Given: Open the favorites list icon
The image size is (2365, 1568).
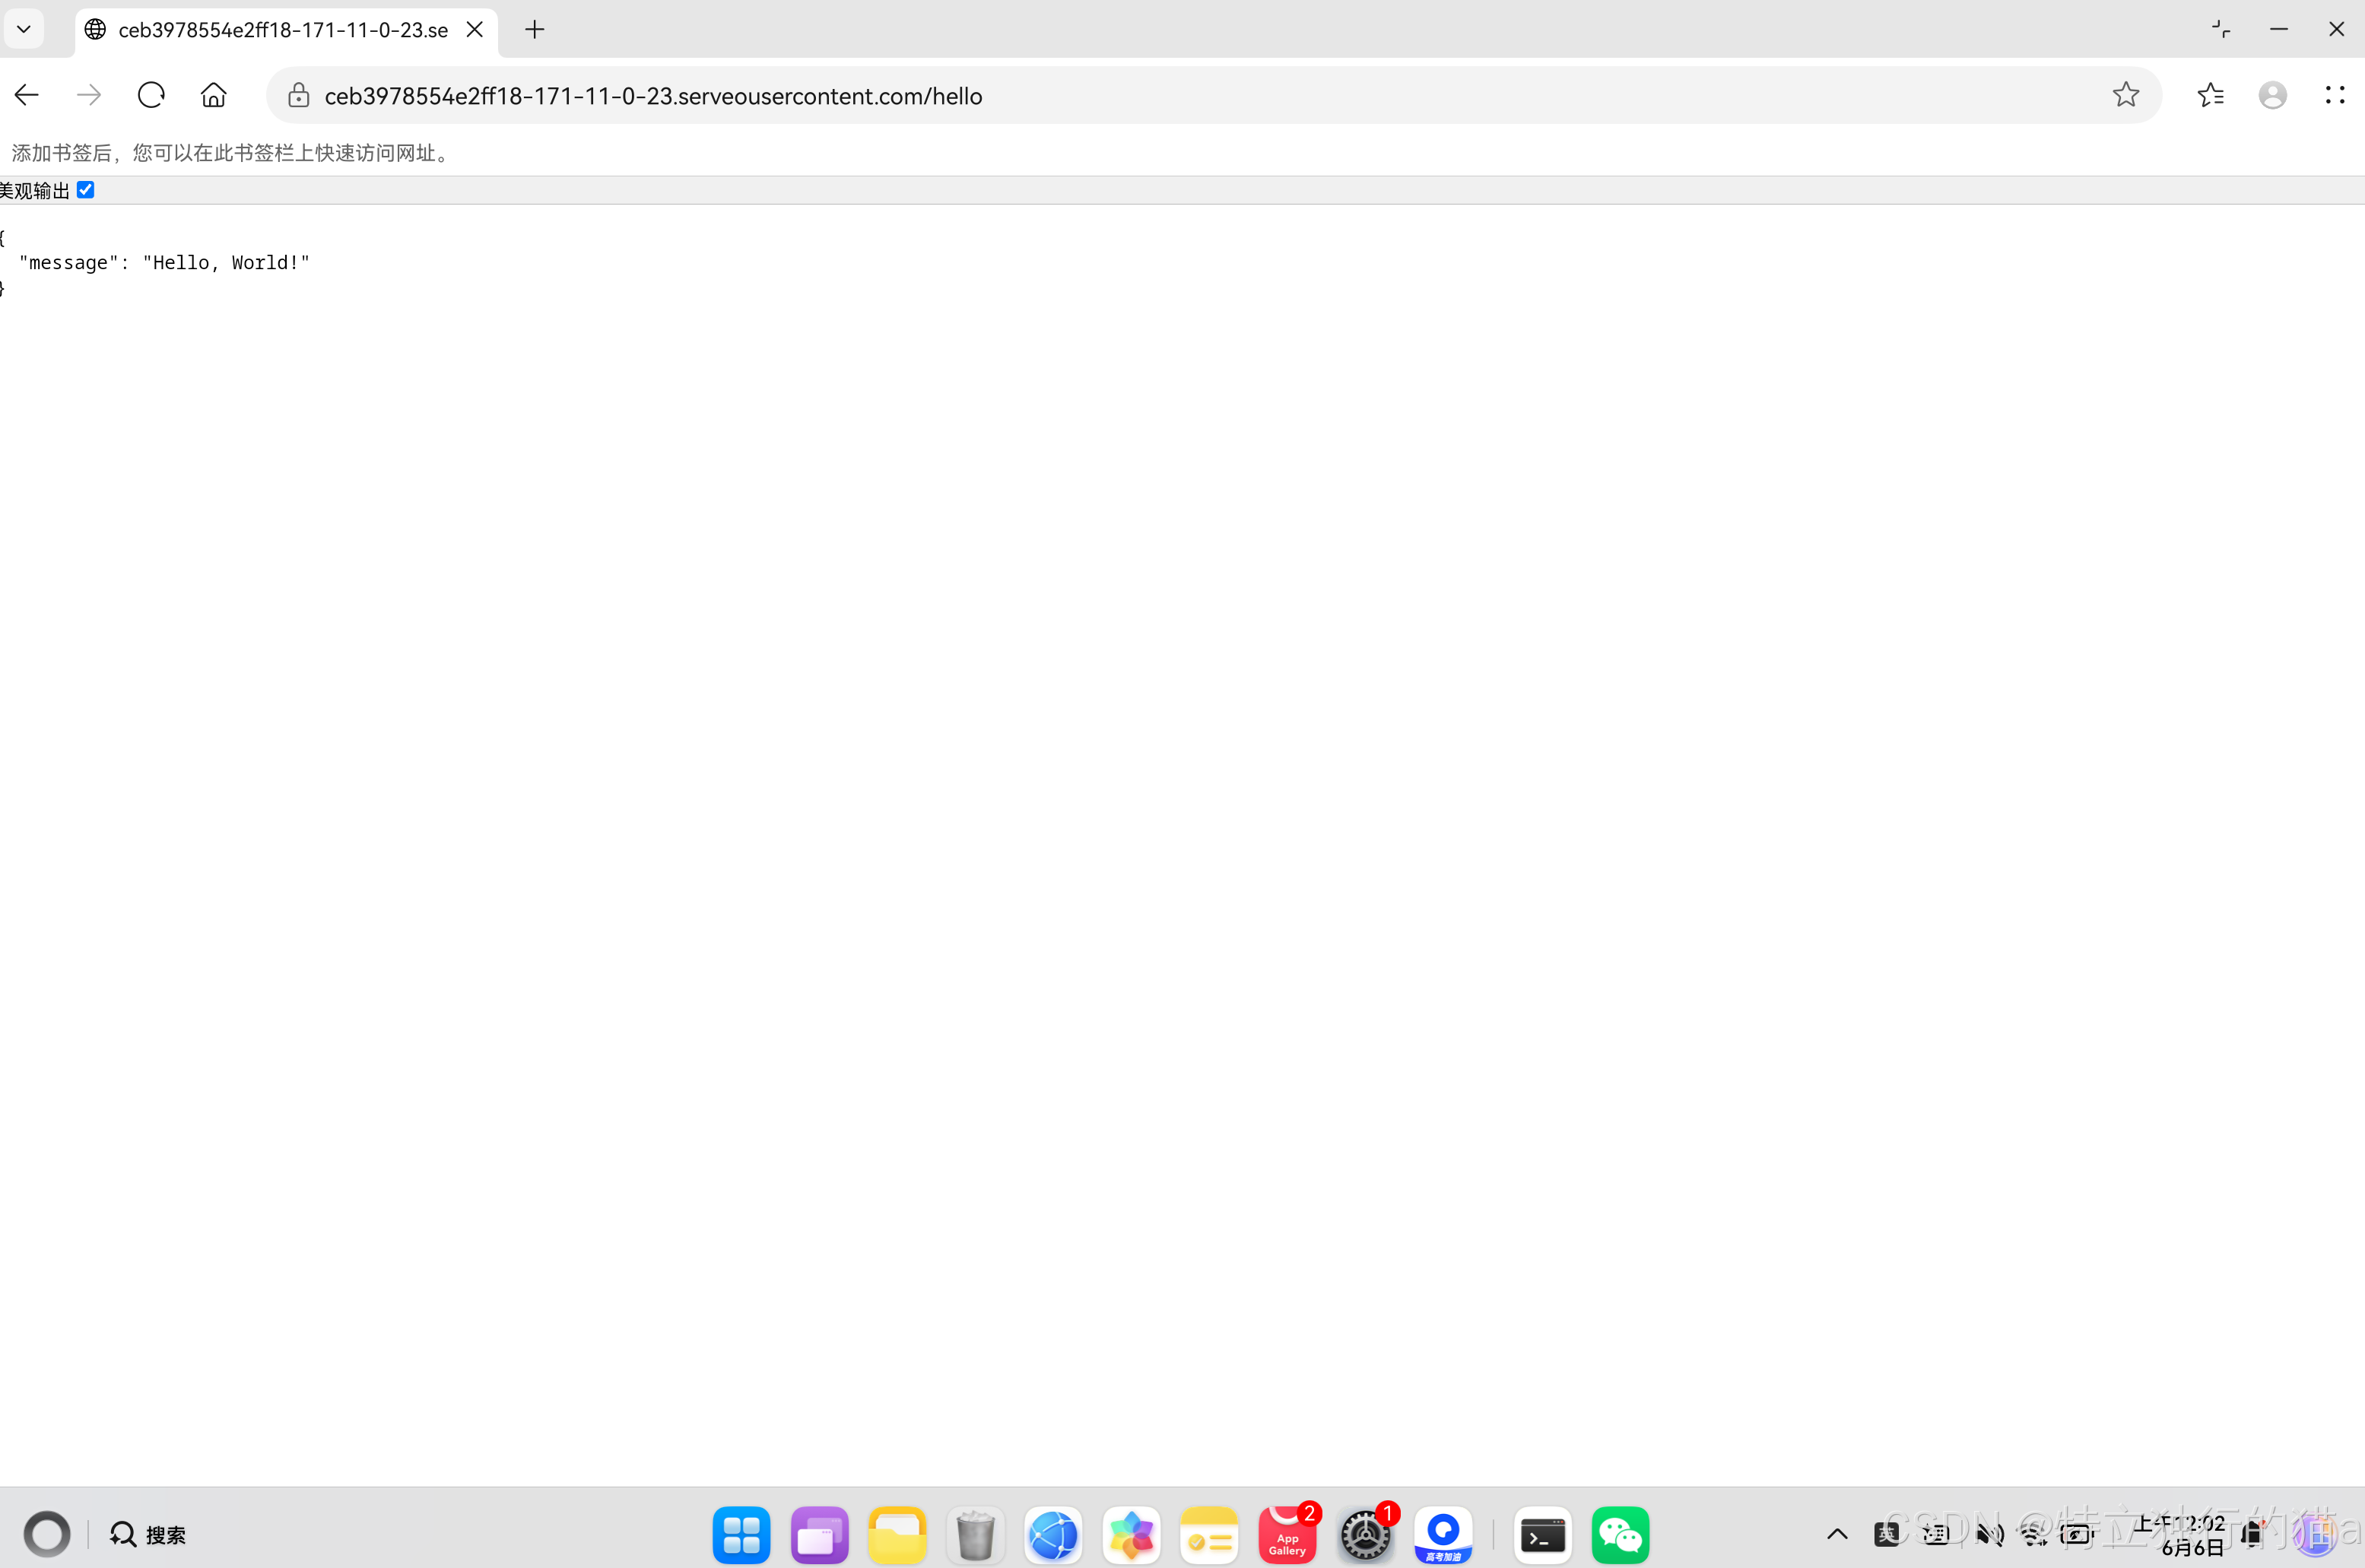Looking at the screenshot, I should coord(2211,95).
